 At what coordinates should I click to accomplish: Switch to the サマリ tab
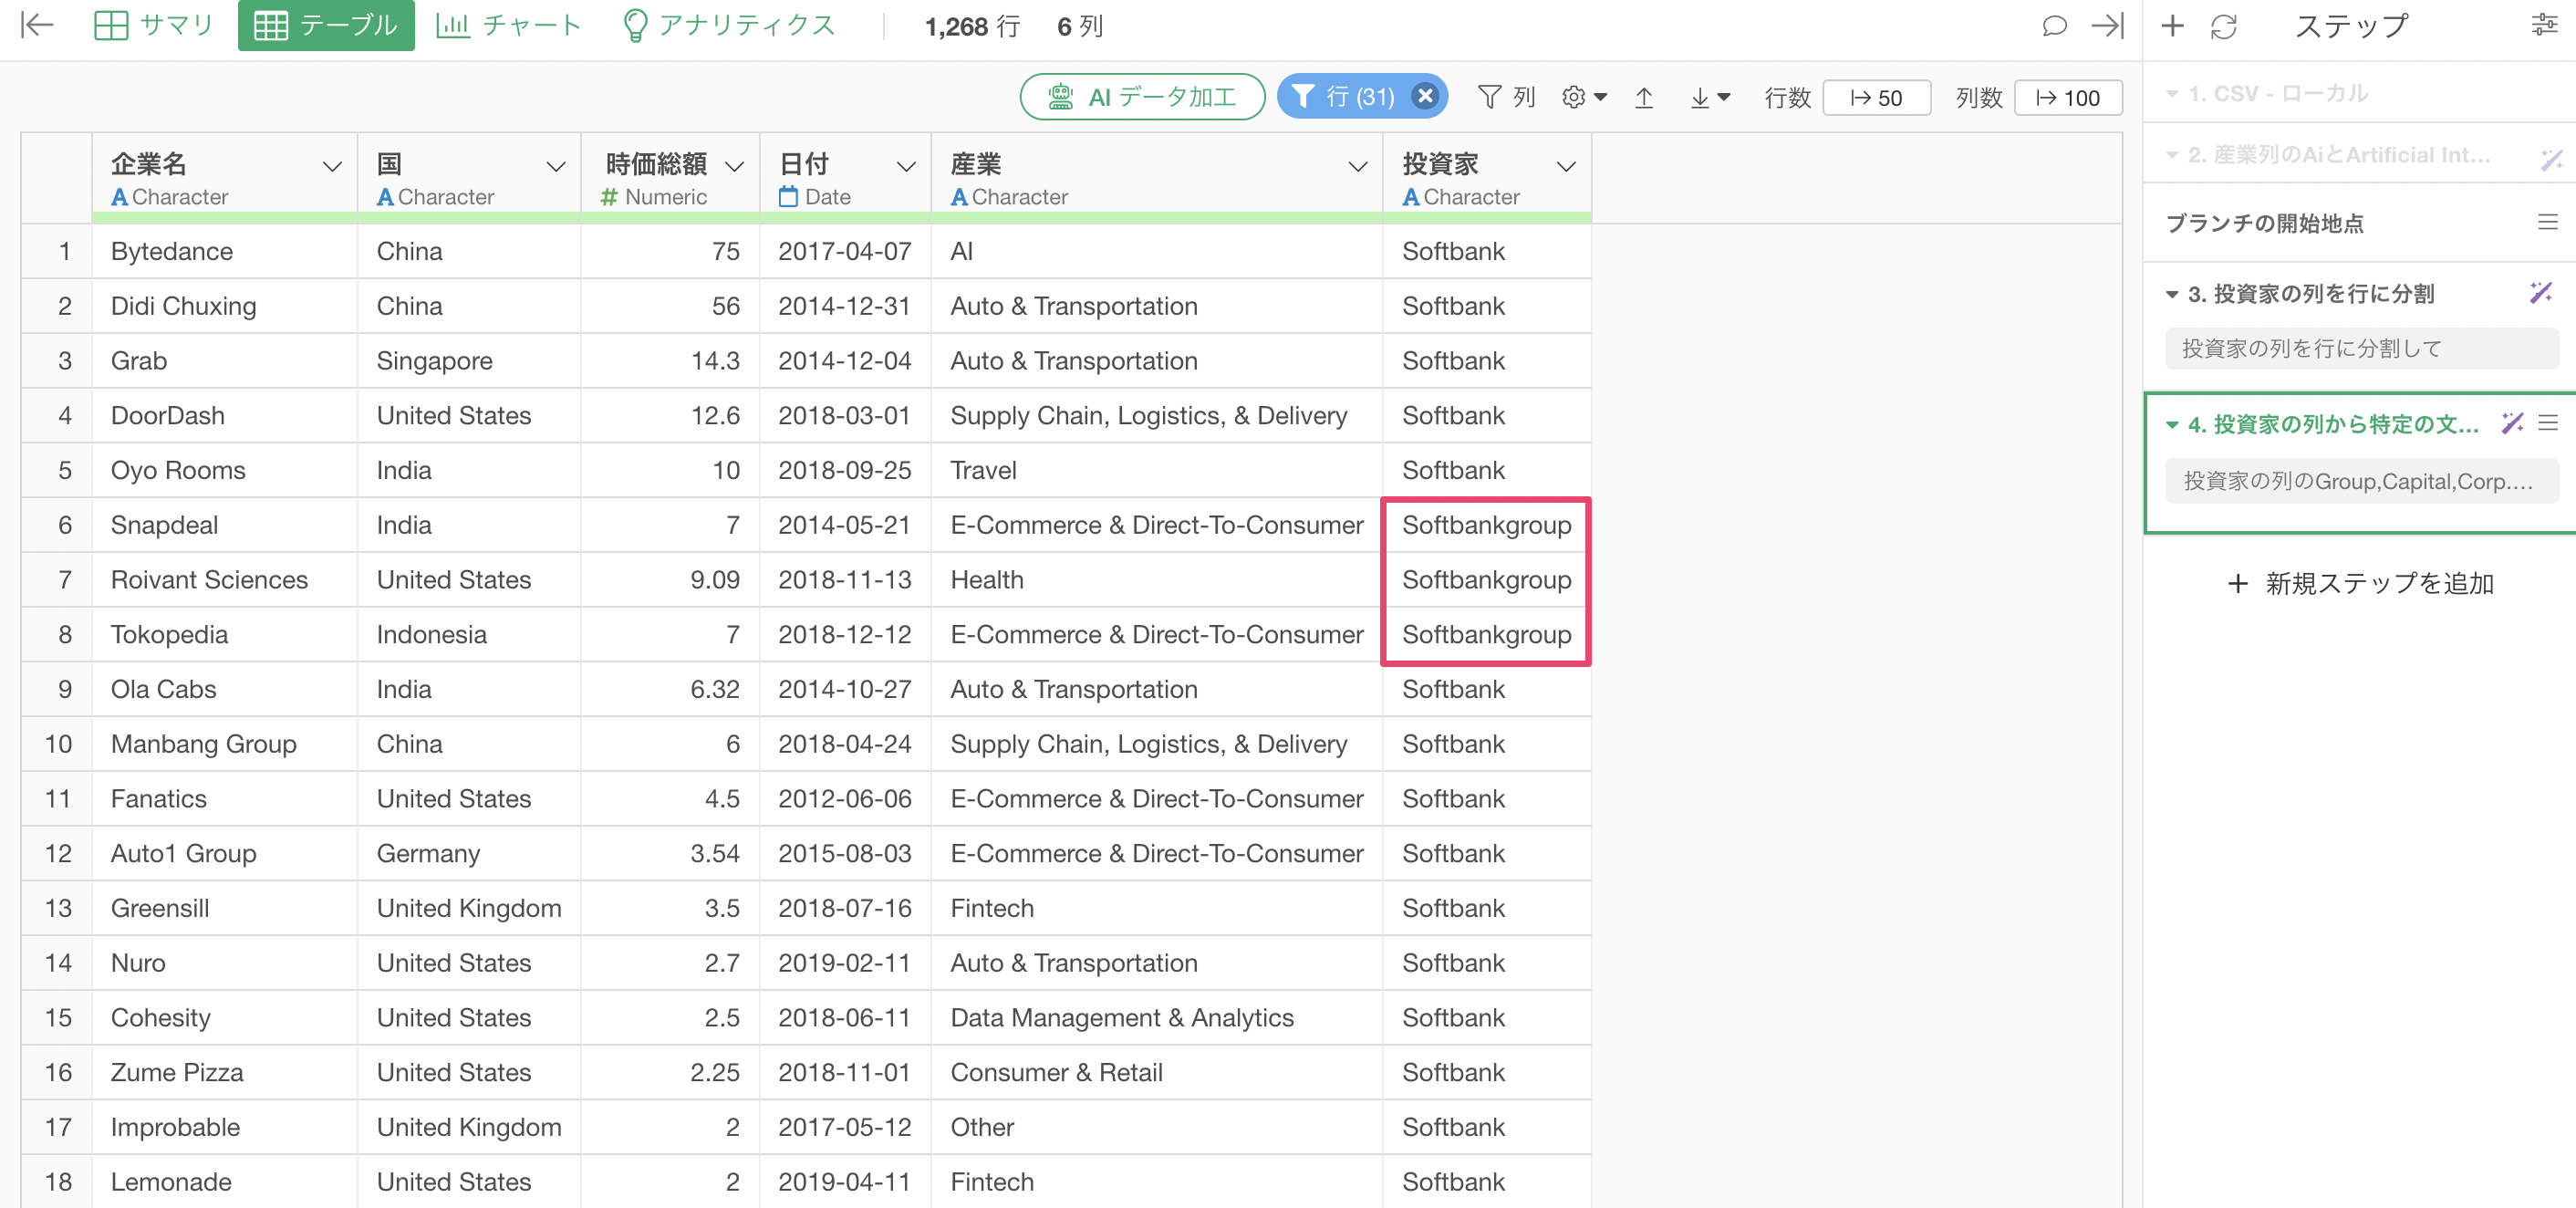pos(154,25)
